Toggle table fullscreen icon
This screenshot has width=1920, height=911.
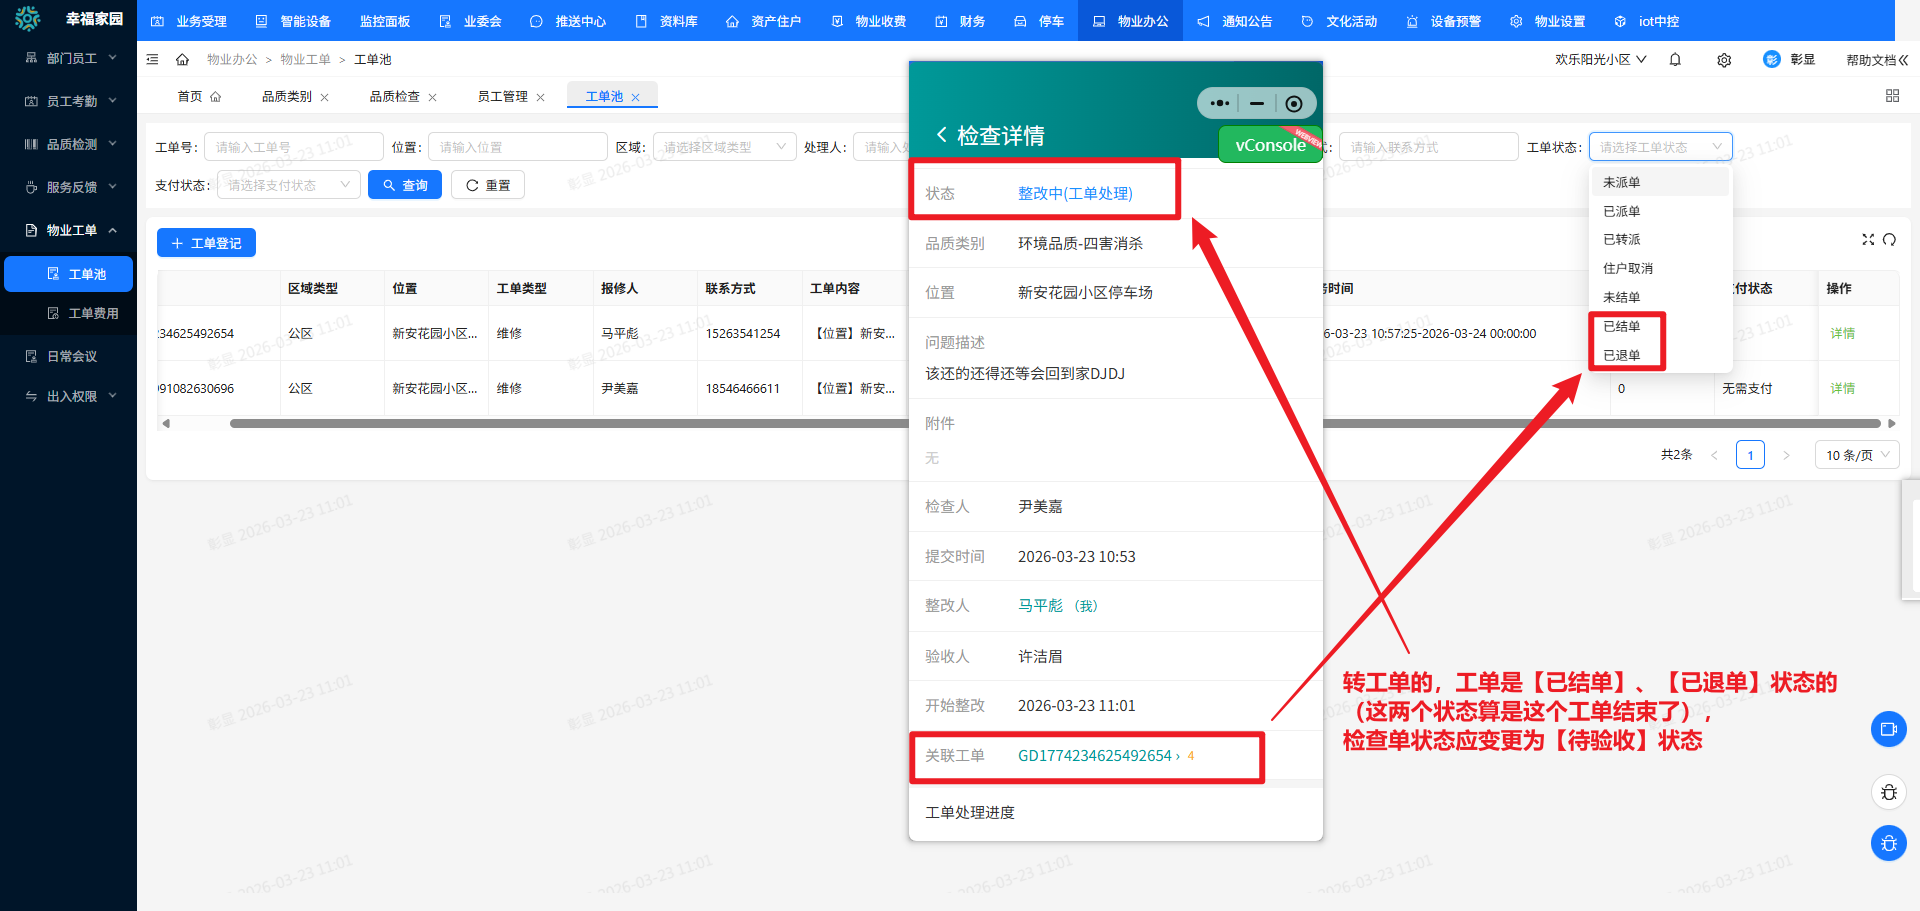click(1867, 240)
